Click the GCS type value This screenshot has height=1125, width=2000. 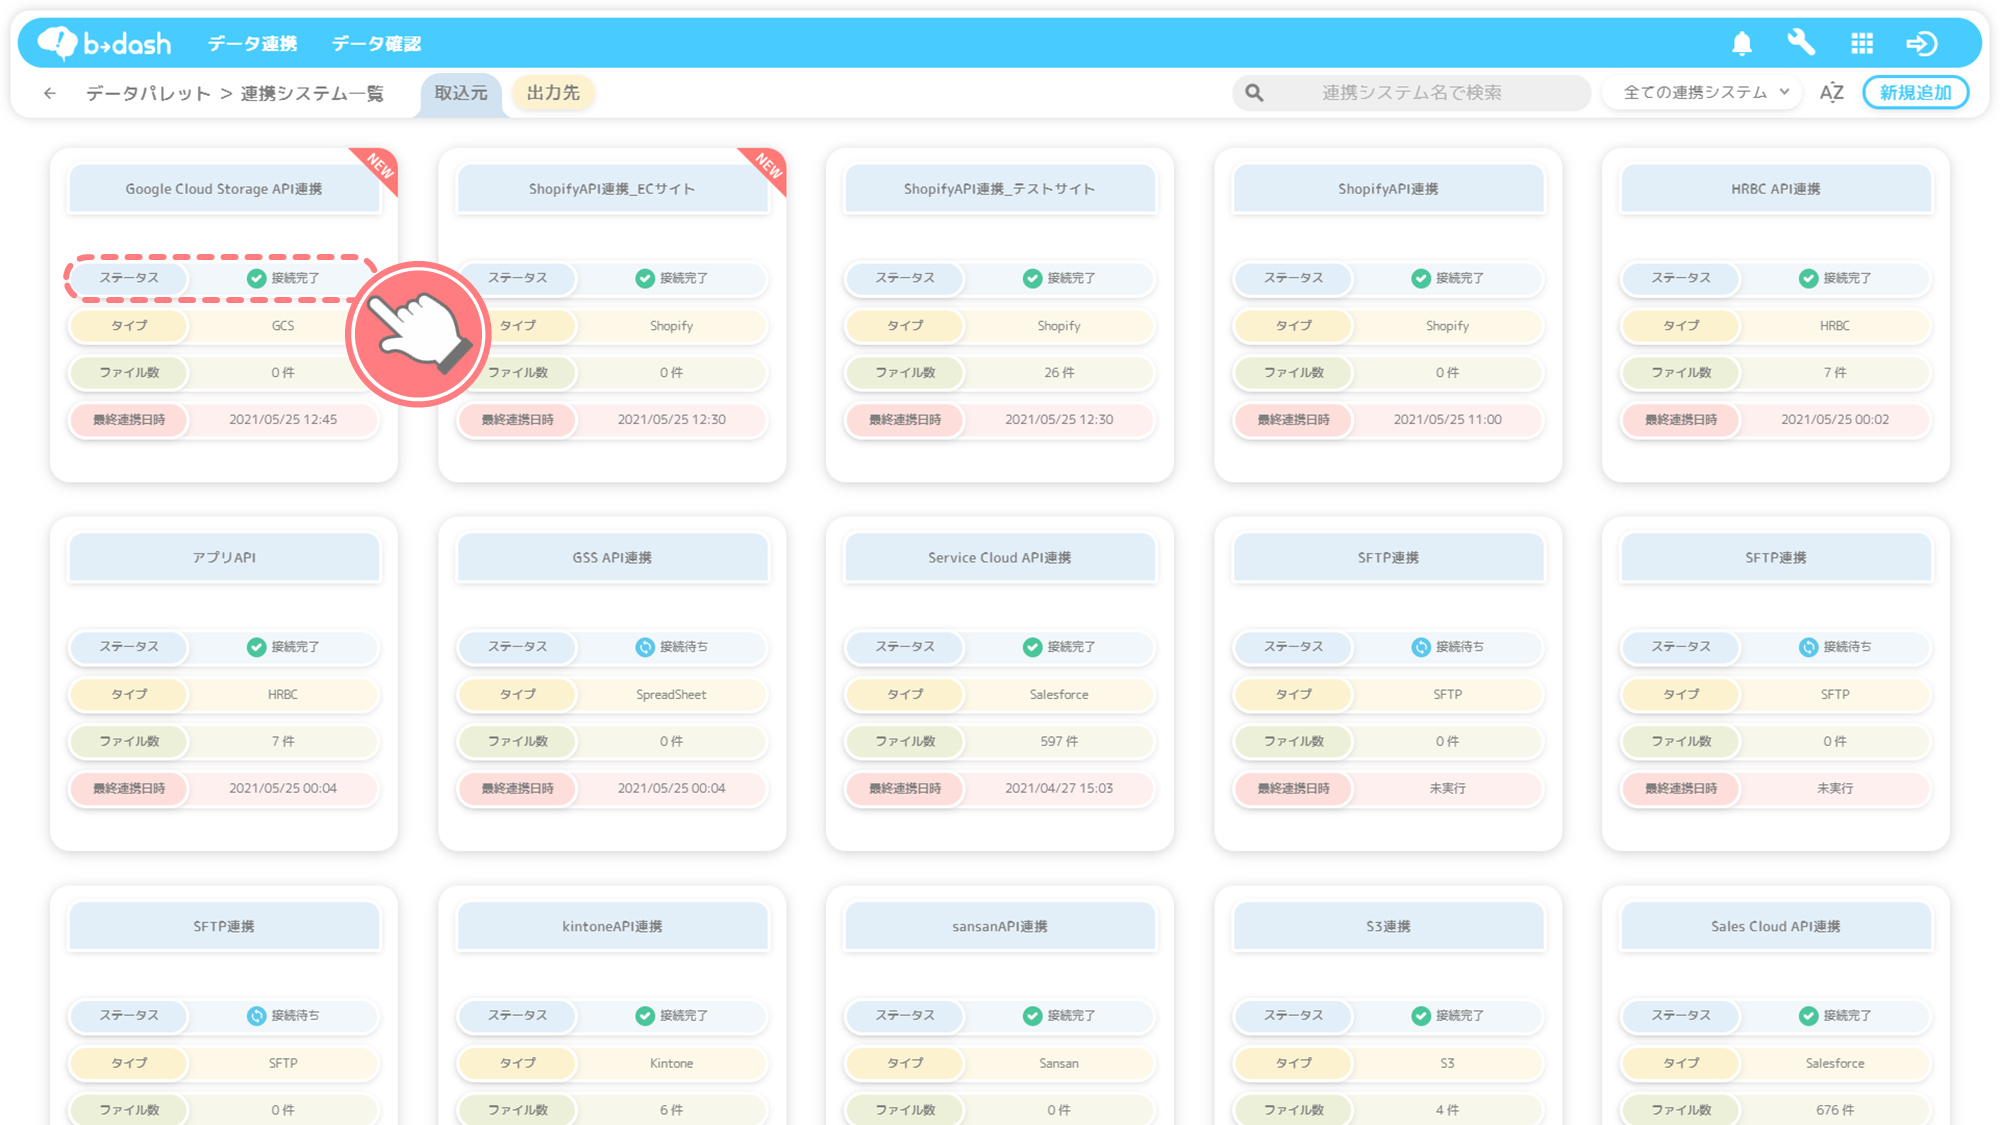tap(283, 326)
